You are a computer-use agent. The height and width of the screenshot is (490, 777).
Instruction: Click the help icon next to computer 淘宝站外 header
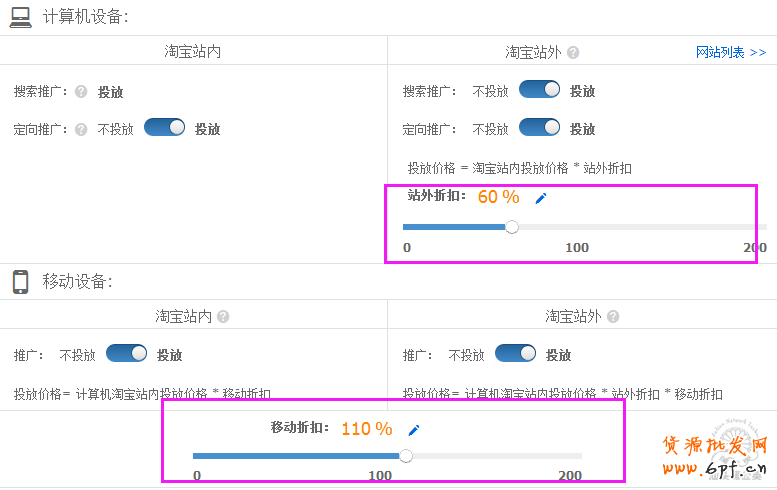coord(573,53)
